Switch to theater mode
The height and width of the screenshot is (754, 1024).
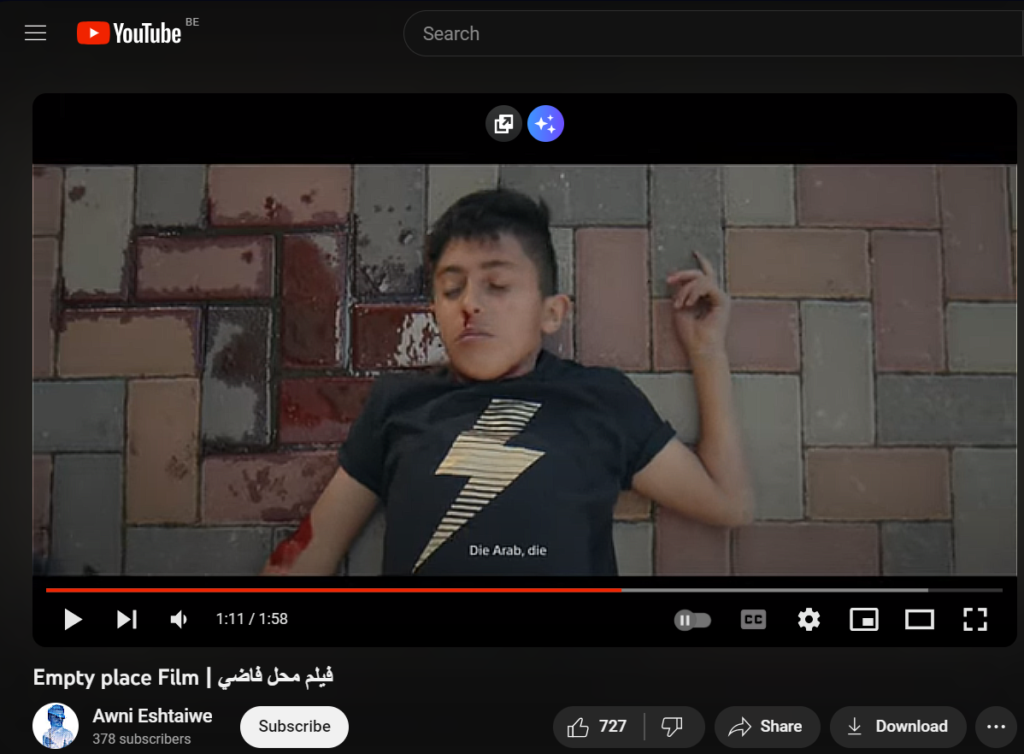coord(919,620)
